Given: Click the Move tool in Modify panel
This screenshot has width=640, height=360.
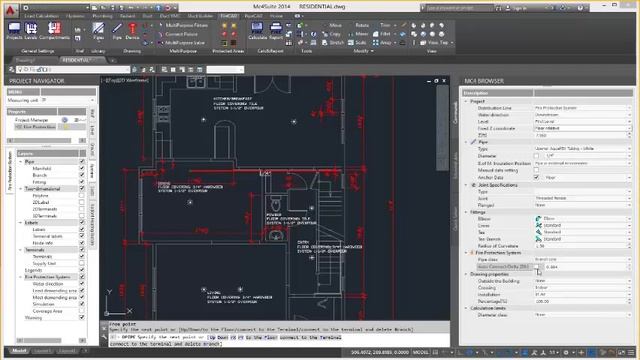Looking at the screenshot, I should coord(332,25).
